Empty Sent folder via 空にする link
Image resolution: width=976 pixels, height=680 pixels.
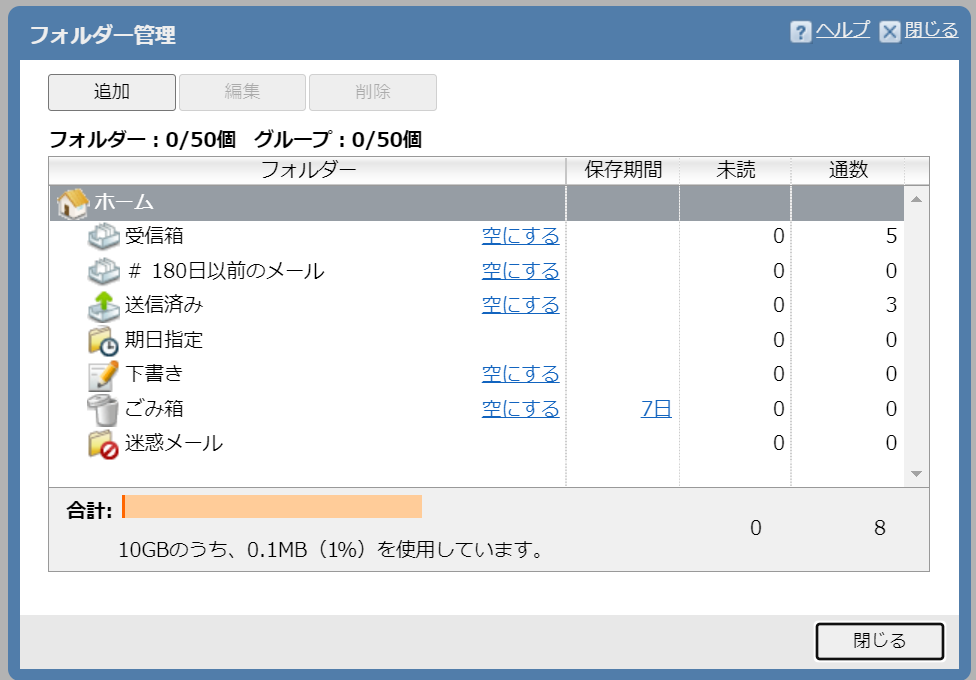(x=520, y=305)
